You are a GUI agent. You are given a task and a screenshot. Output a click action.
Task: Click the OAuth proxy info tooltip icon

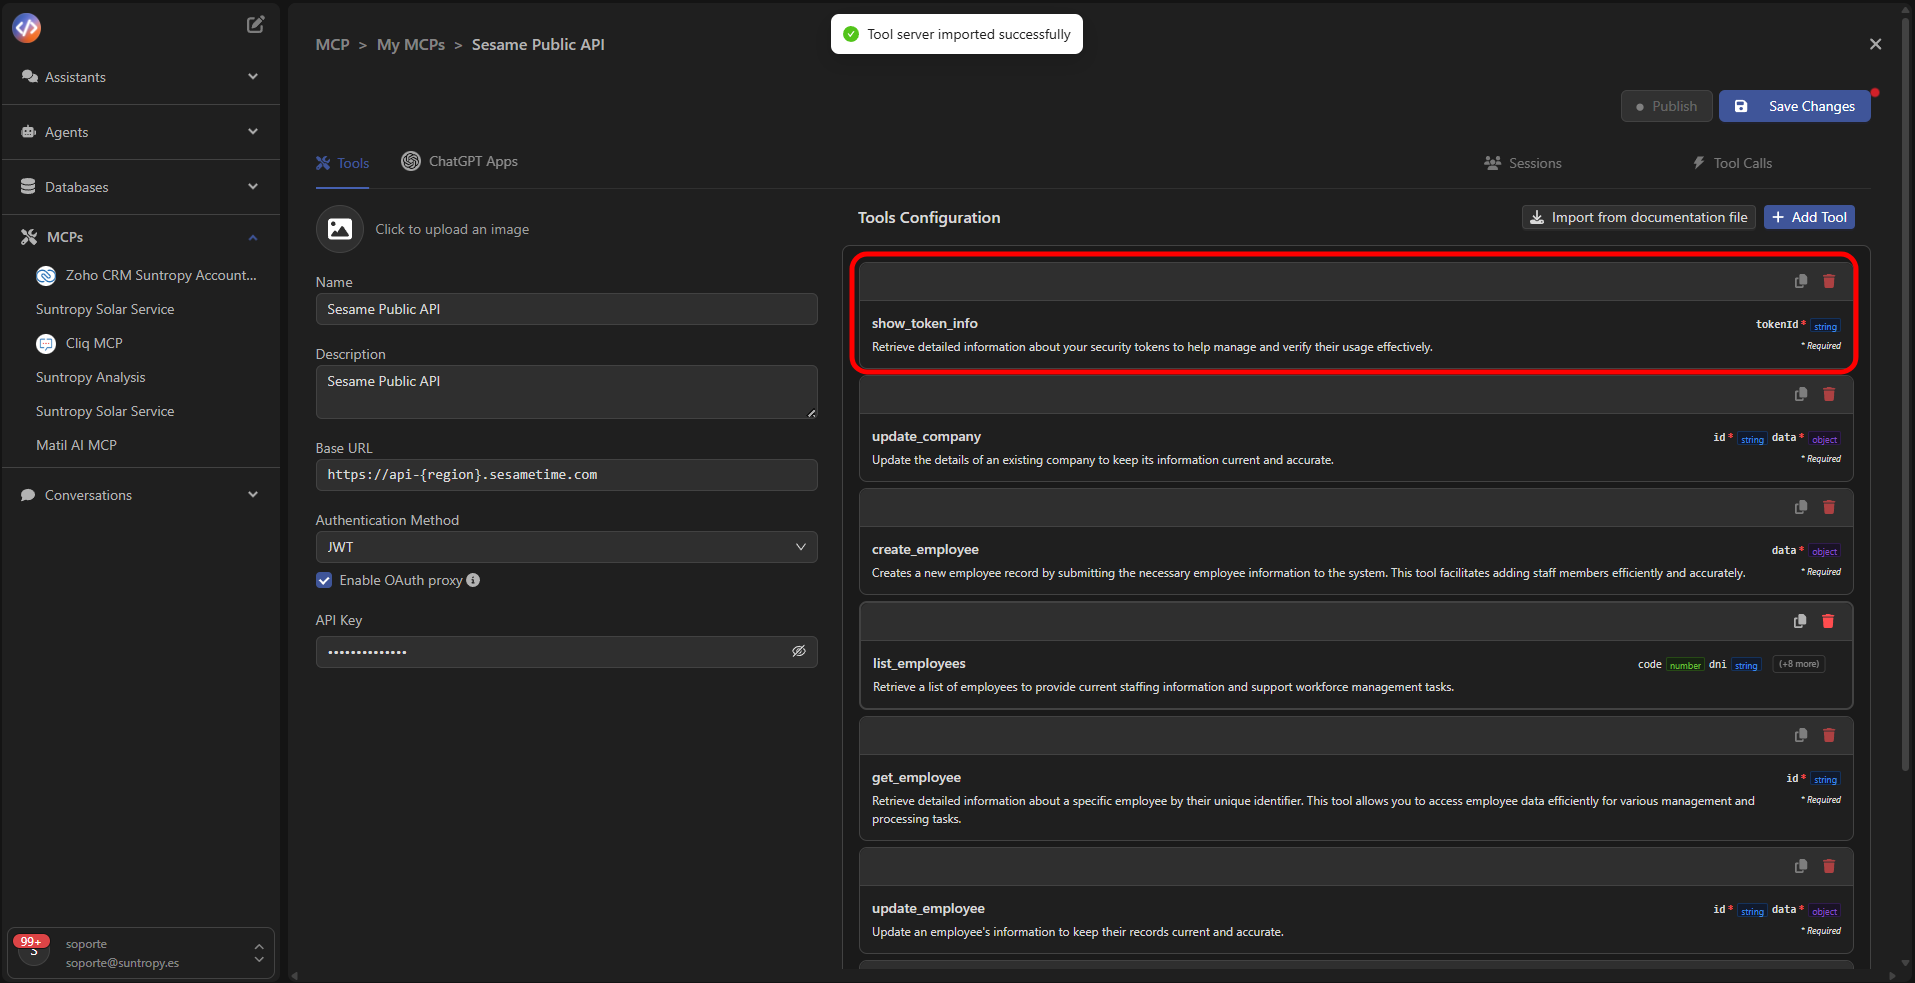473,580
